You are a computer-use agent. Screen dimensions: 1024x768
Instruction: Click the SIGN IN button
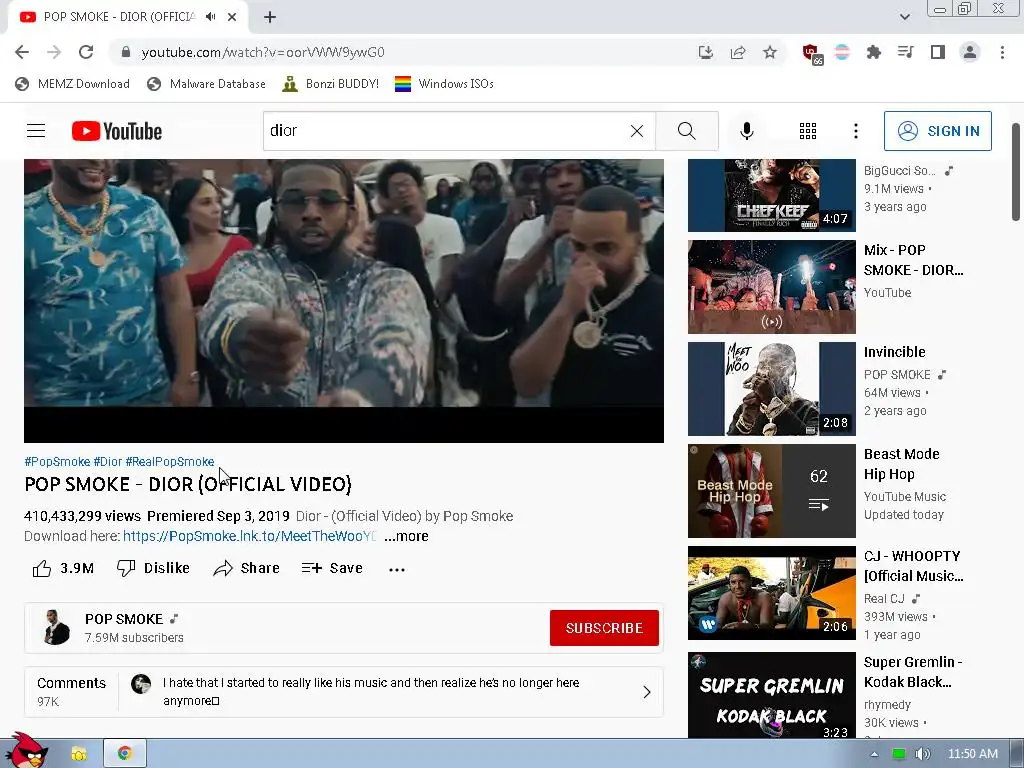[937, 131]
